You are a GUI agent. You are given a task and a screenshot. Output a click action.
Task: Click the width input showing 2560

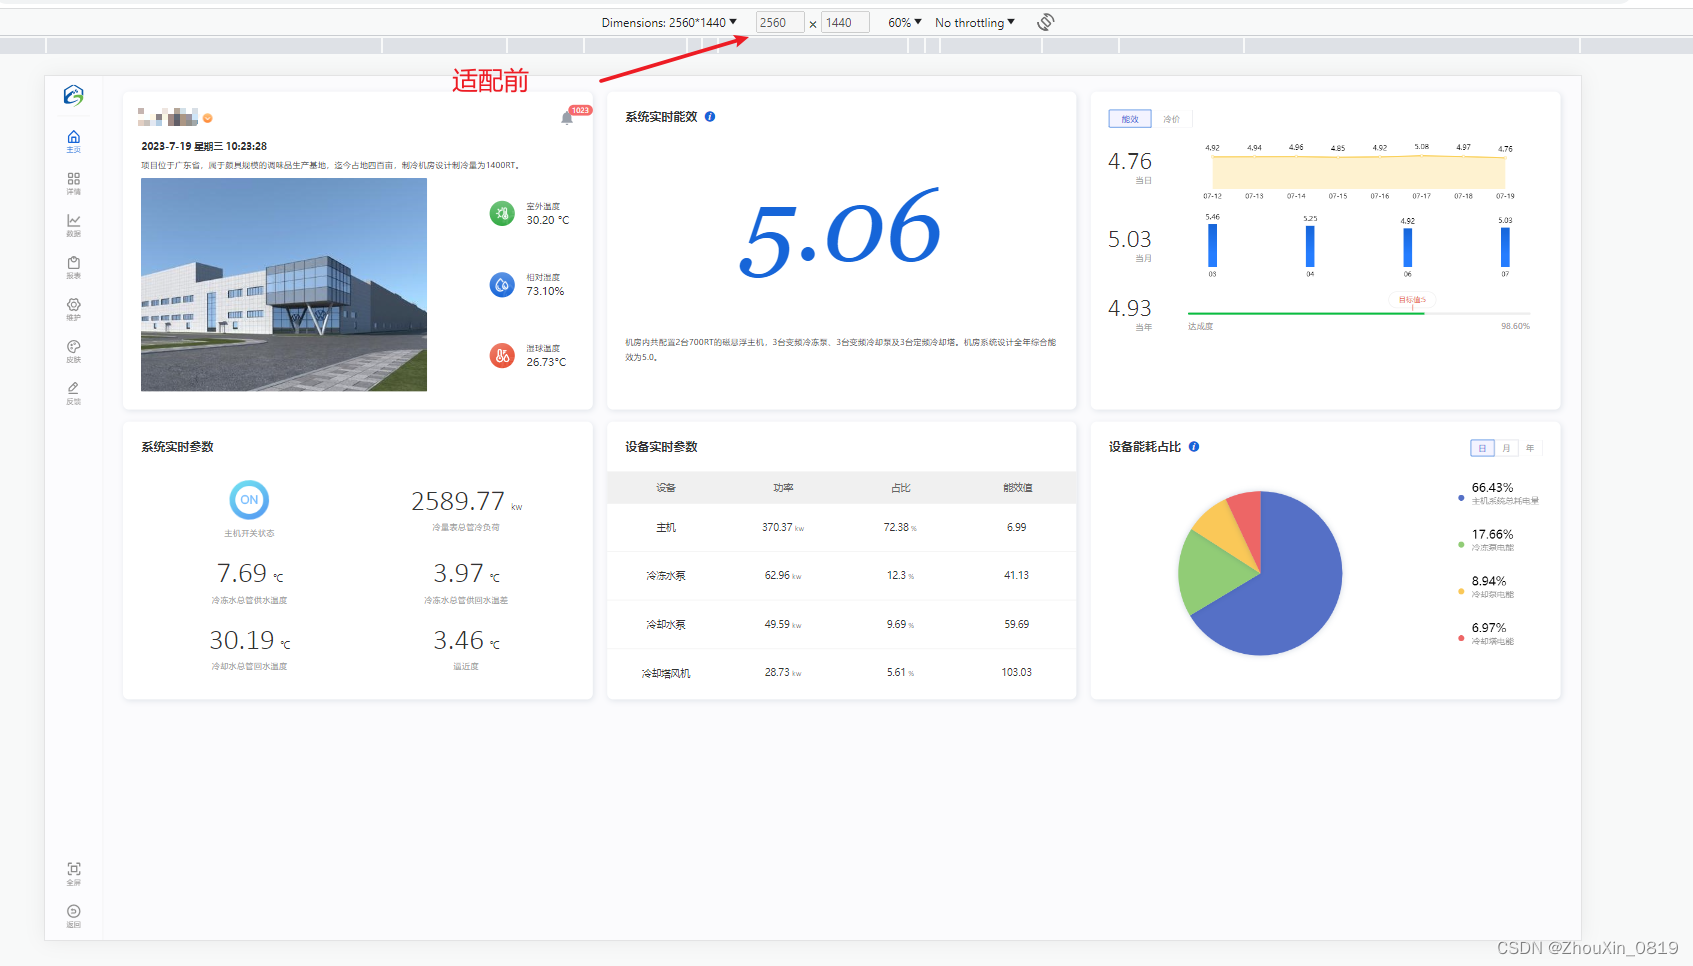click(x=780, y=22)
